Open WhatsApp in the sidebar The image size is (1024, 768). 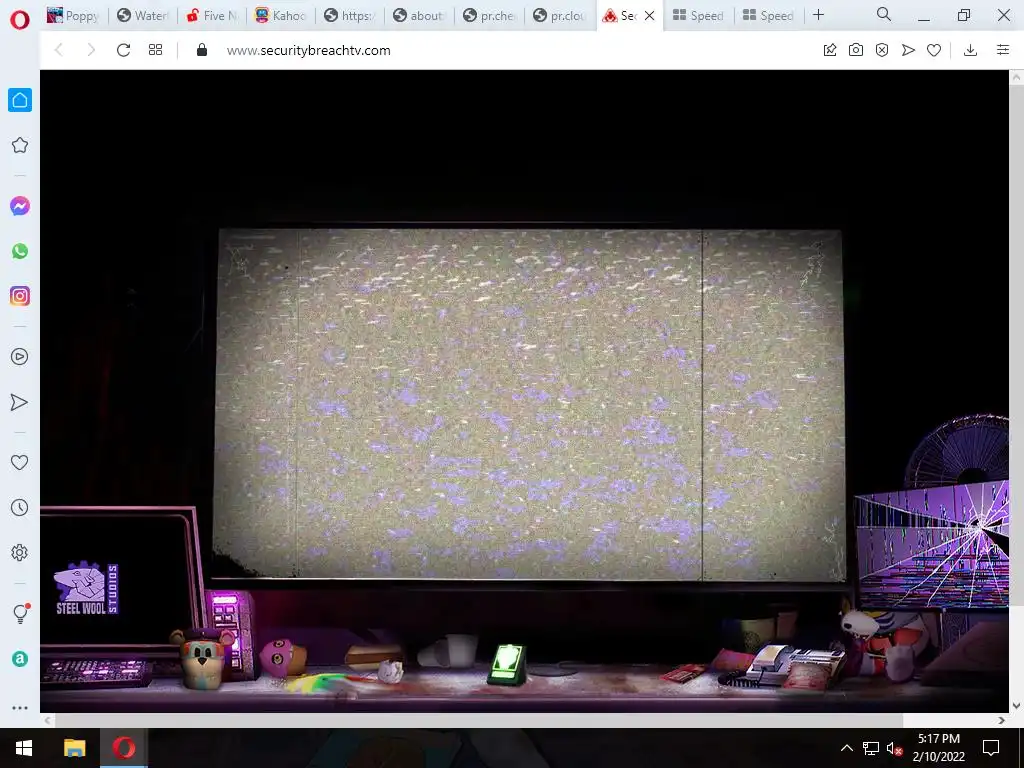20,251
